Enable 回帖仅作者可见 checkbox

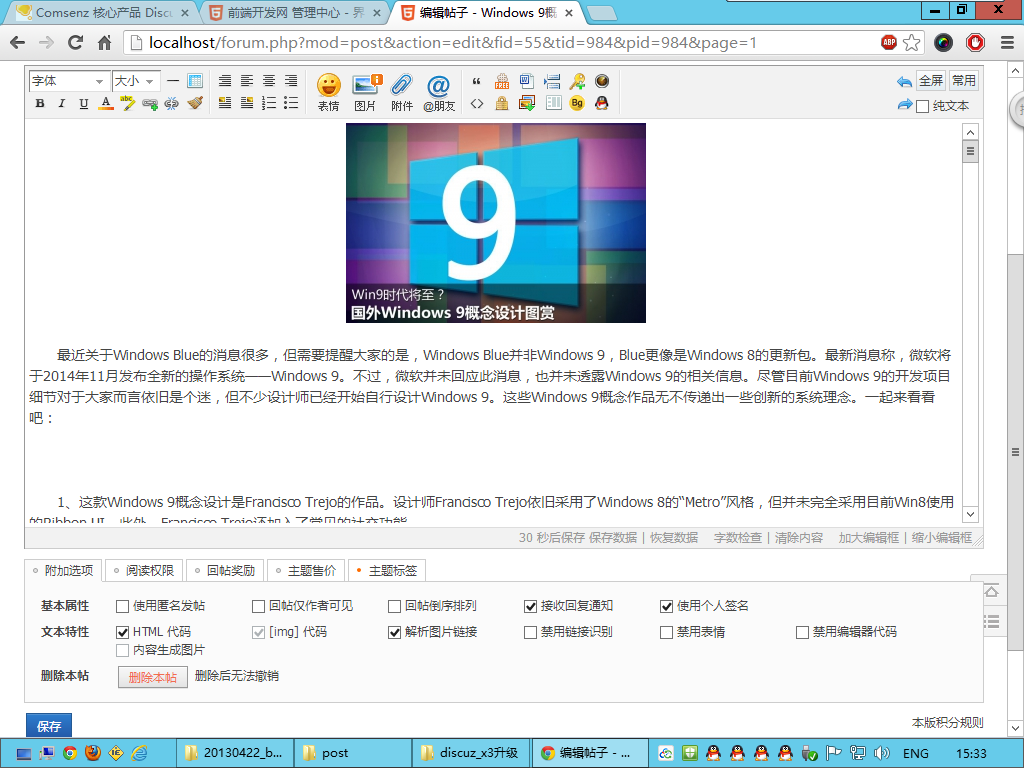tap(258, 607)
